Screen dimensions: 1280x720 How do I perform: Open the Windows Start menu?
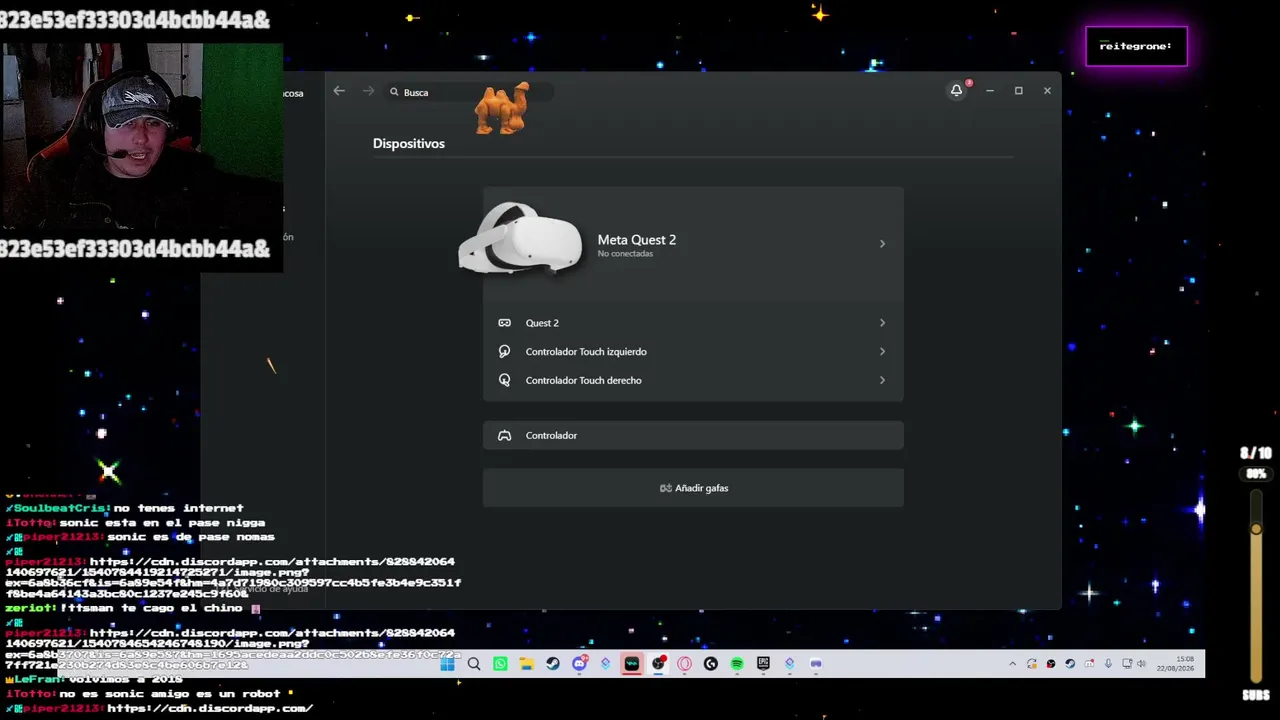pyautogui.click(x=448, y=663)
